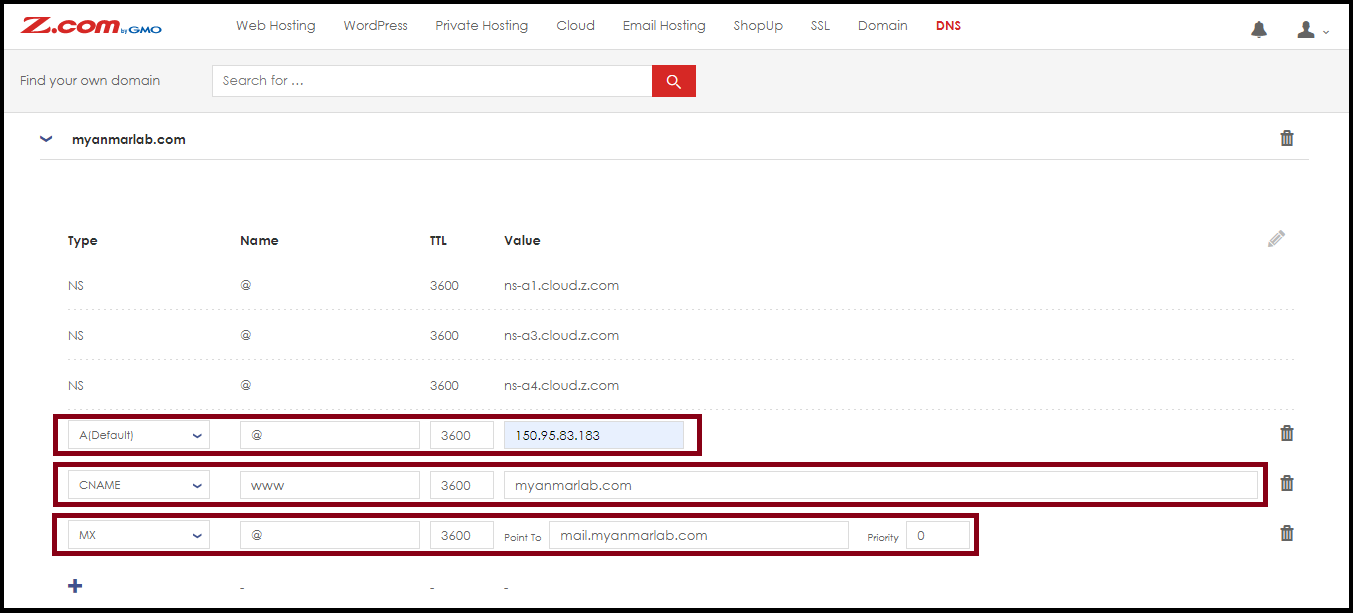The width and height of the screenshot is (1353, 613).
Task: Click the CNAME record TTL field
Action: (x=462, y=485)
